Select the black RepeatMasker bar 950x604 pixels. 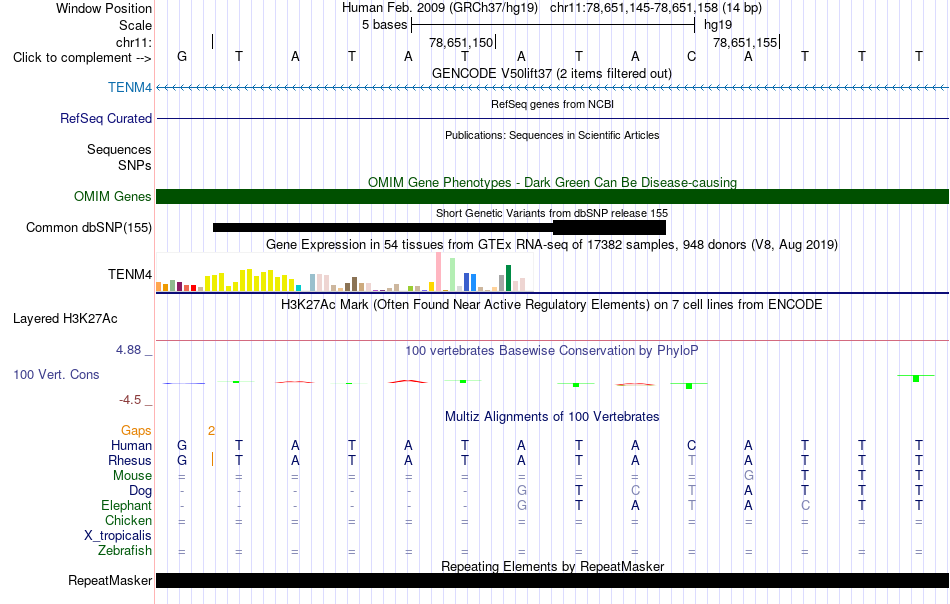[x=552, y=580]
